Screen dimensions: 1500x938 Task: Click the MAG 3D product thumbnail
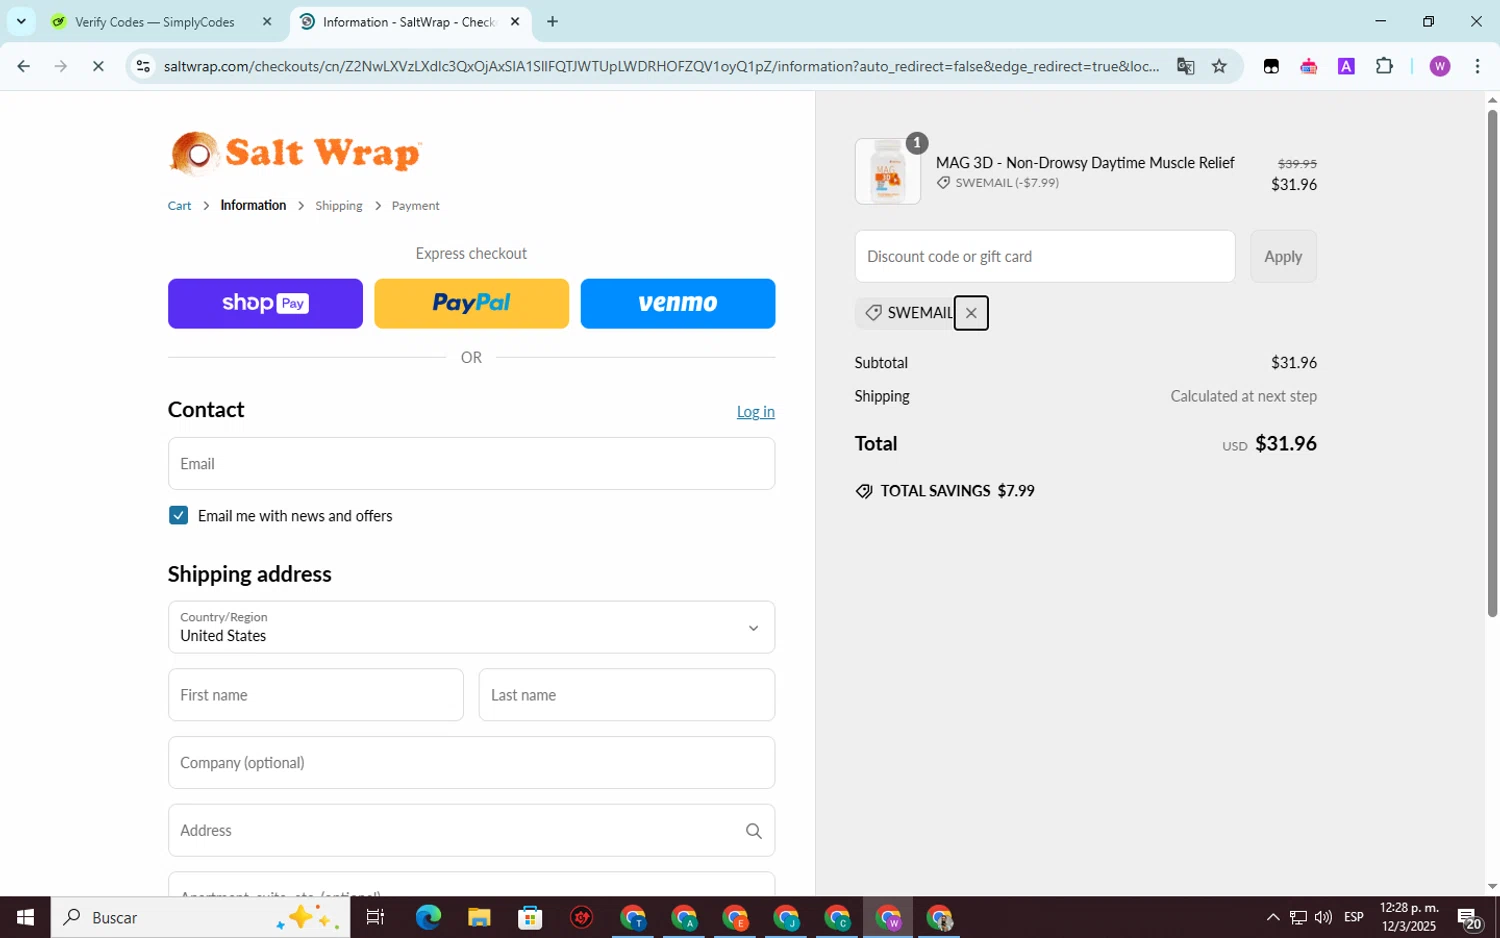pyautogui.click(x=888, y=171)
